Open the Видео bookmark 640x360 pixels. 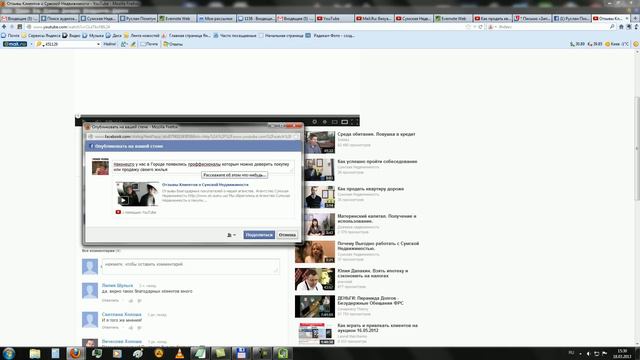click(x=71, y=36)
